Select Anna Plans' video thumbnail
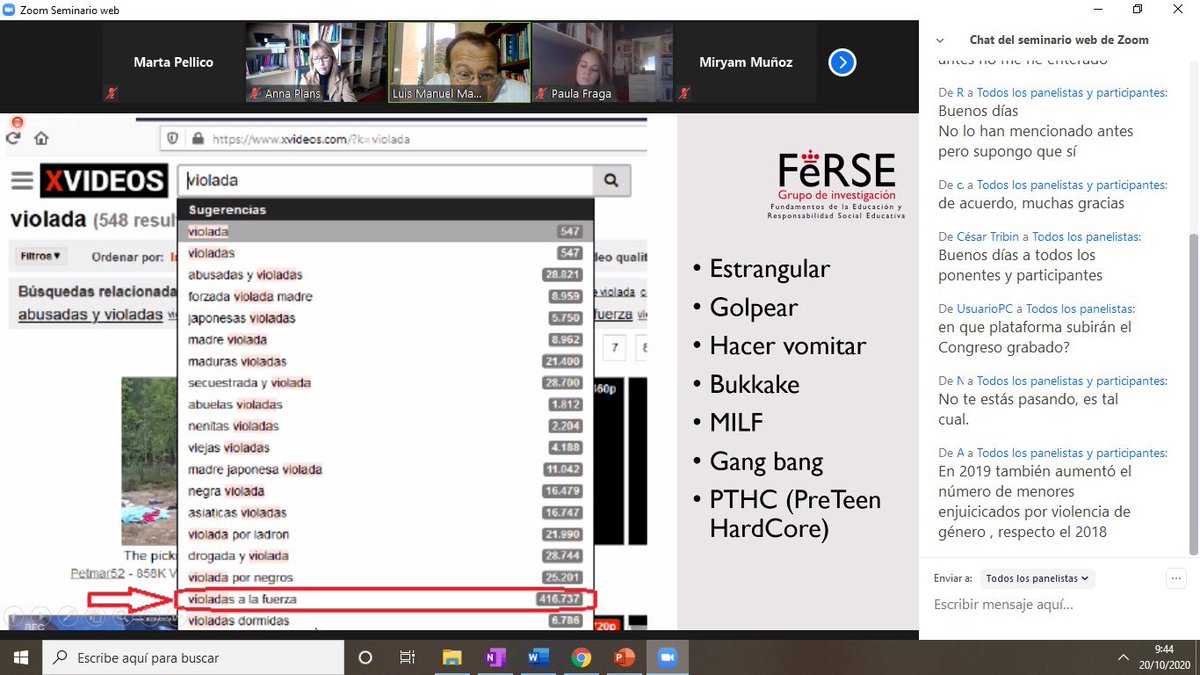The image size is (1200, 675). 316,62
